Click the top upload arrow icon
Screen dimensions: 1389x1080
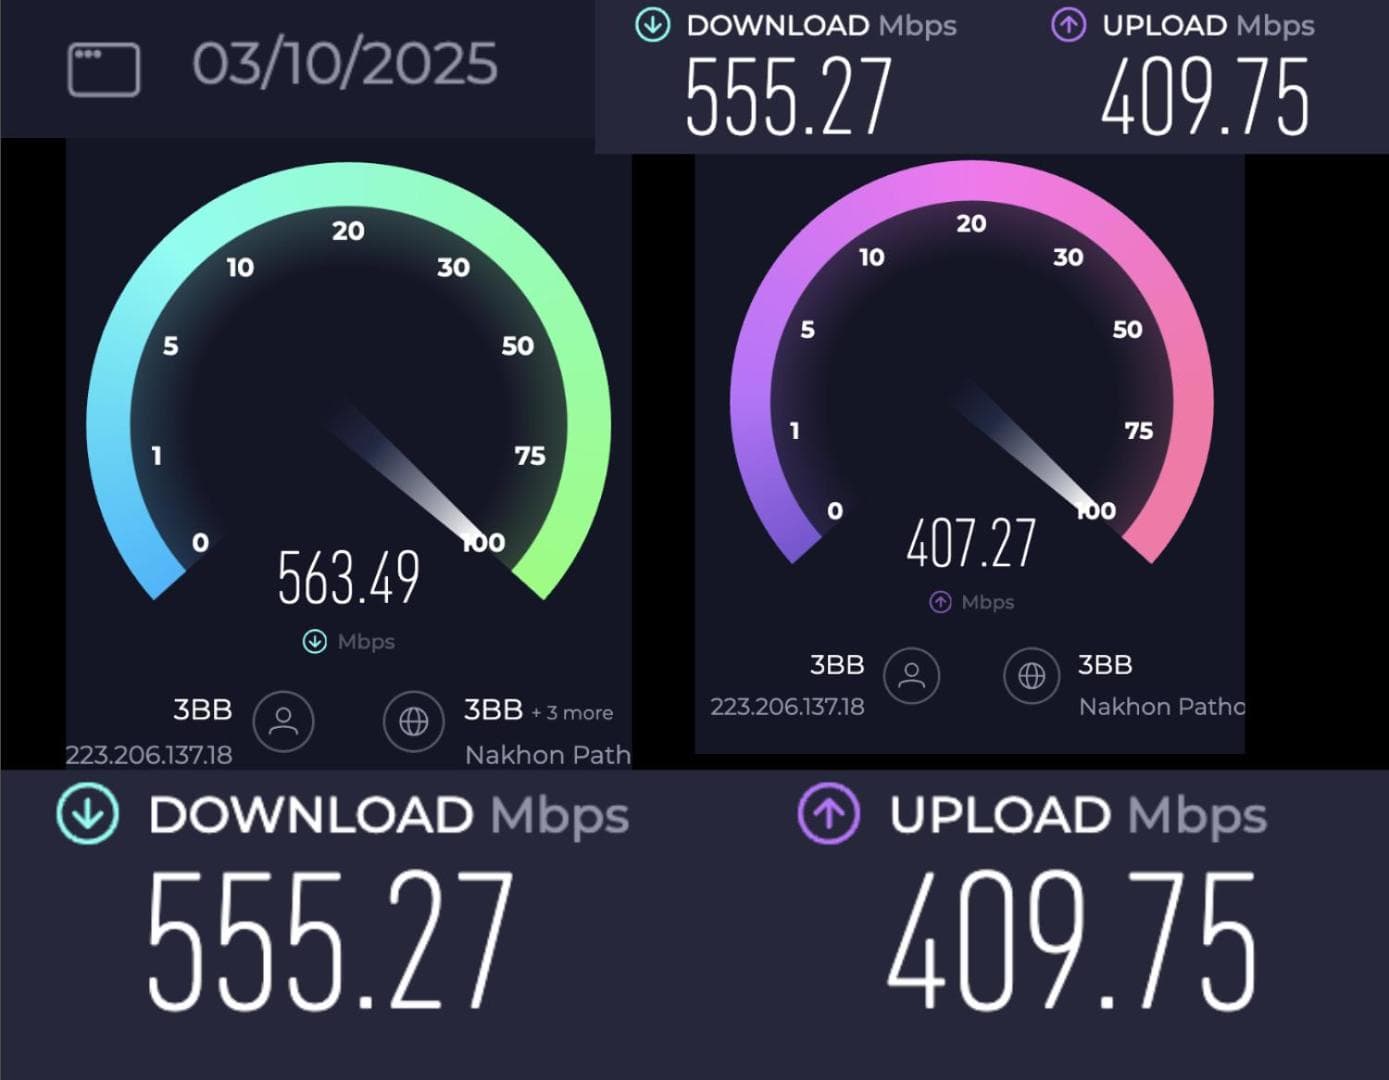[1068, 25]
